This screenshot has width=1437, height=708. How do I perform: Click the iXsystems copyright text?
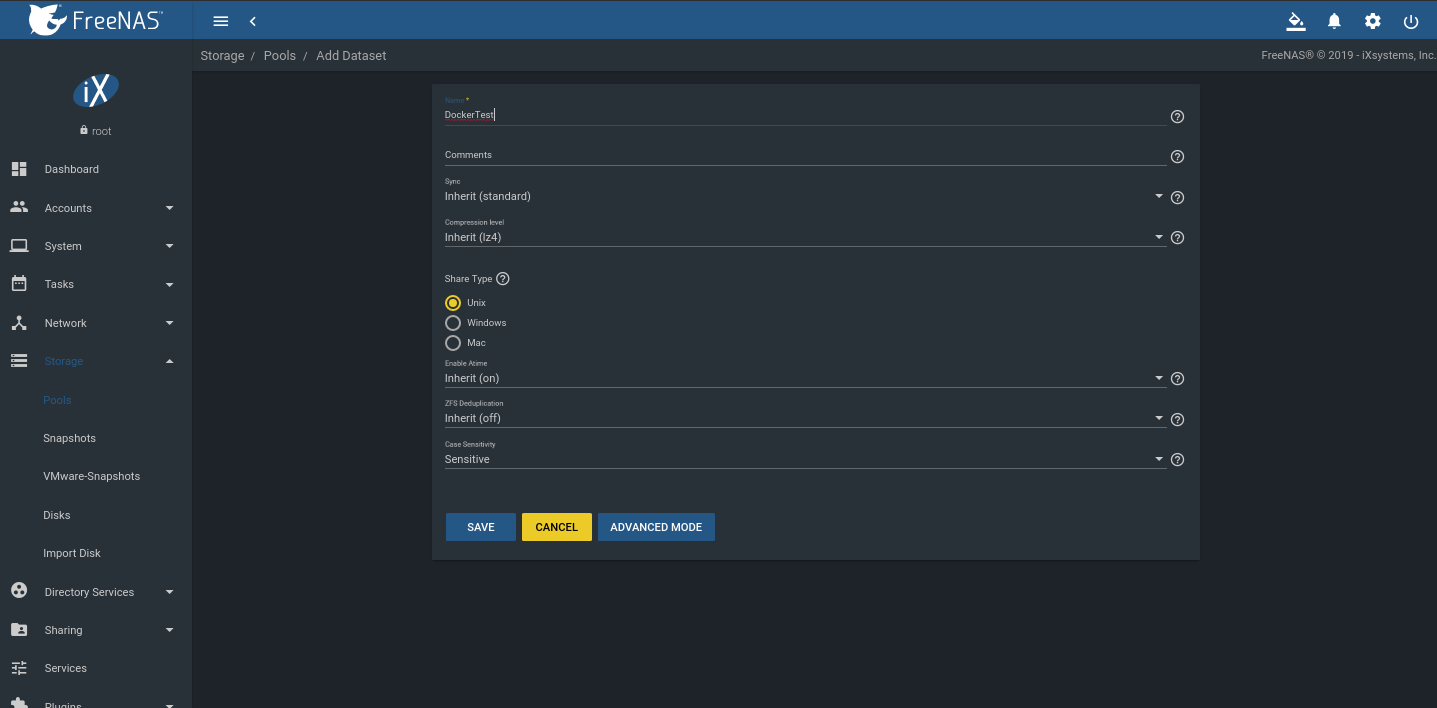(1348, 56)
